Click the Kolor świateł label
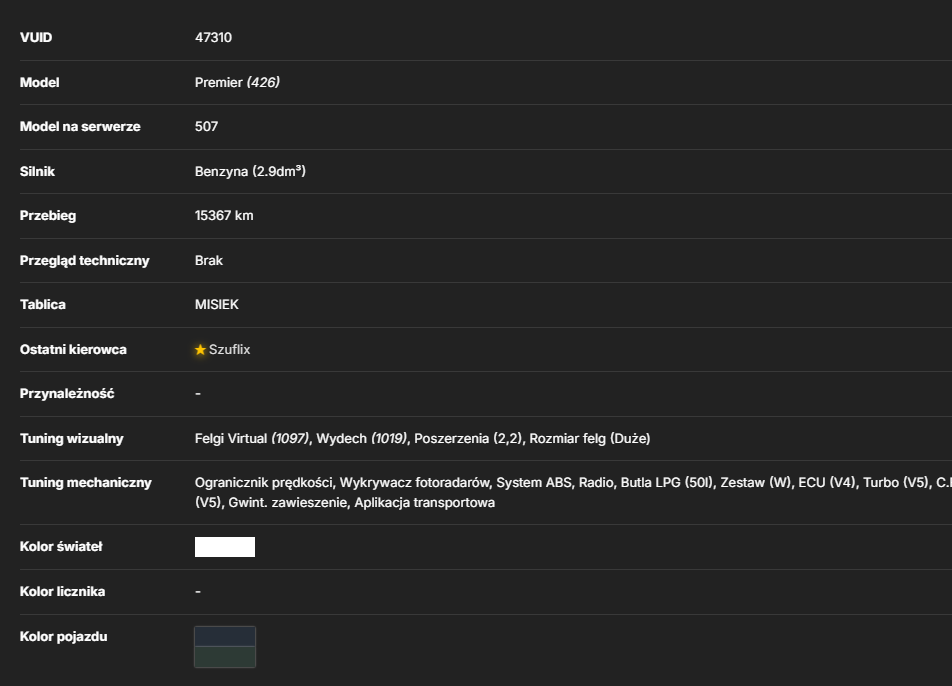 click(x=61, y=546)
